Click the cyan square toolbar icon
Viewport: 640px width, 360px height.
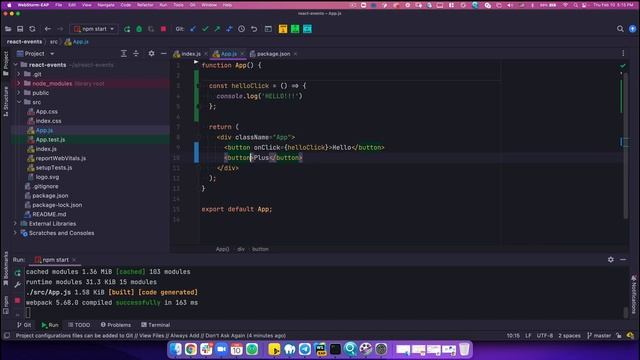[307, 29]
